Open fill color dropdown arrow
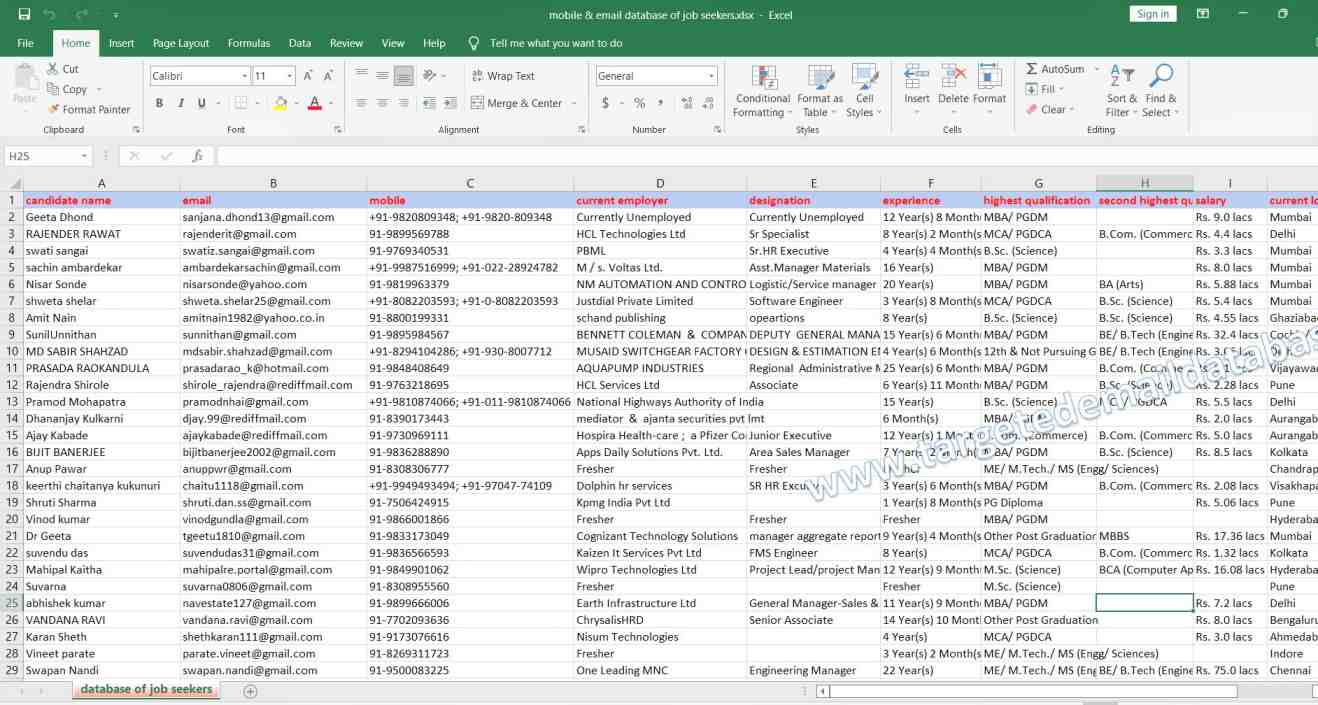 coord(297,103)
